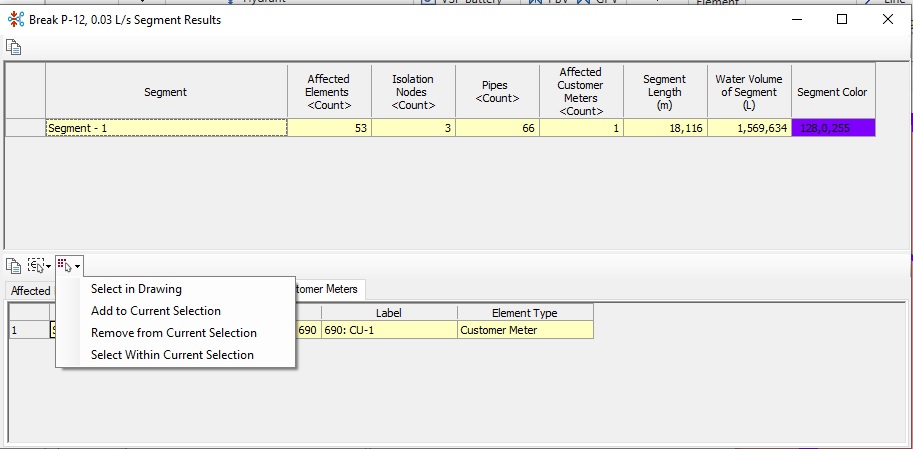913x449 pixels.
Task: Close the Segment Results window
Action: coord(888,19)
